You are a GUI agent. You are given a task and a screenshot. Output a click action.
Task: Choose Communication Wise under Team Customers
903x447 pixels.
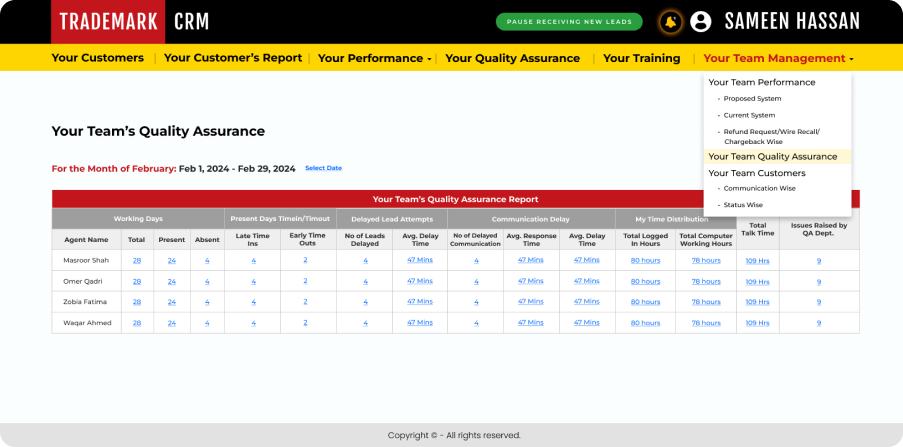[759, 188]
